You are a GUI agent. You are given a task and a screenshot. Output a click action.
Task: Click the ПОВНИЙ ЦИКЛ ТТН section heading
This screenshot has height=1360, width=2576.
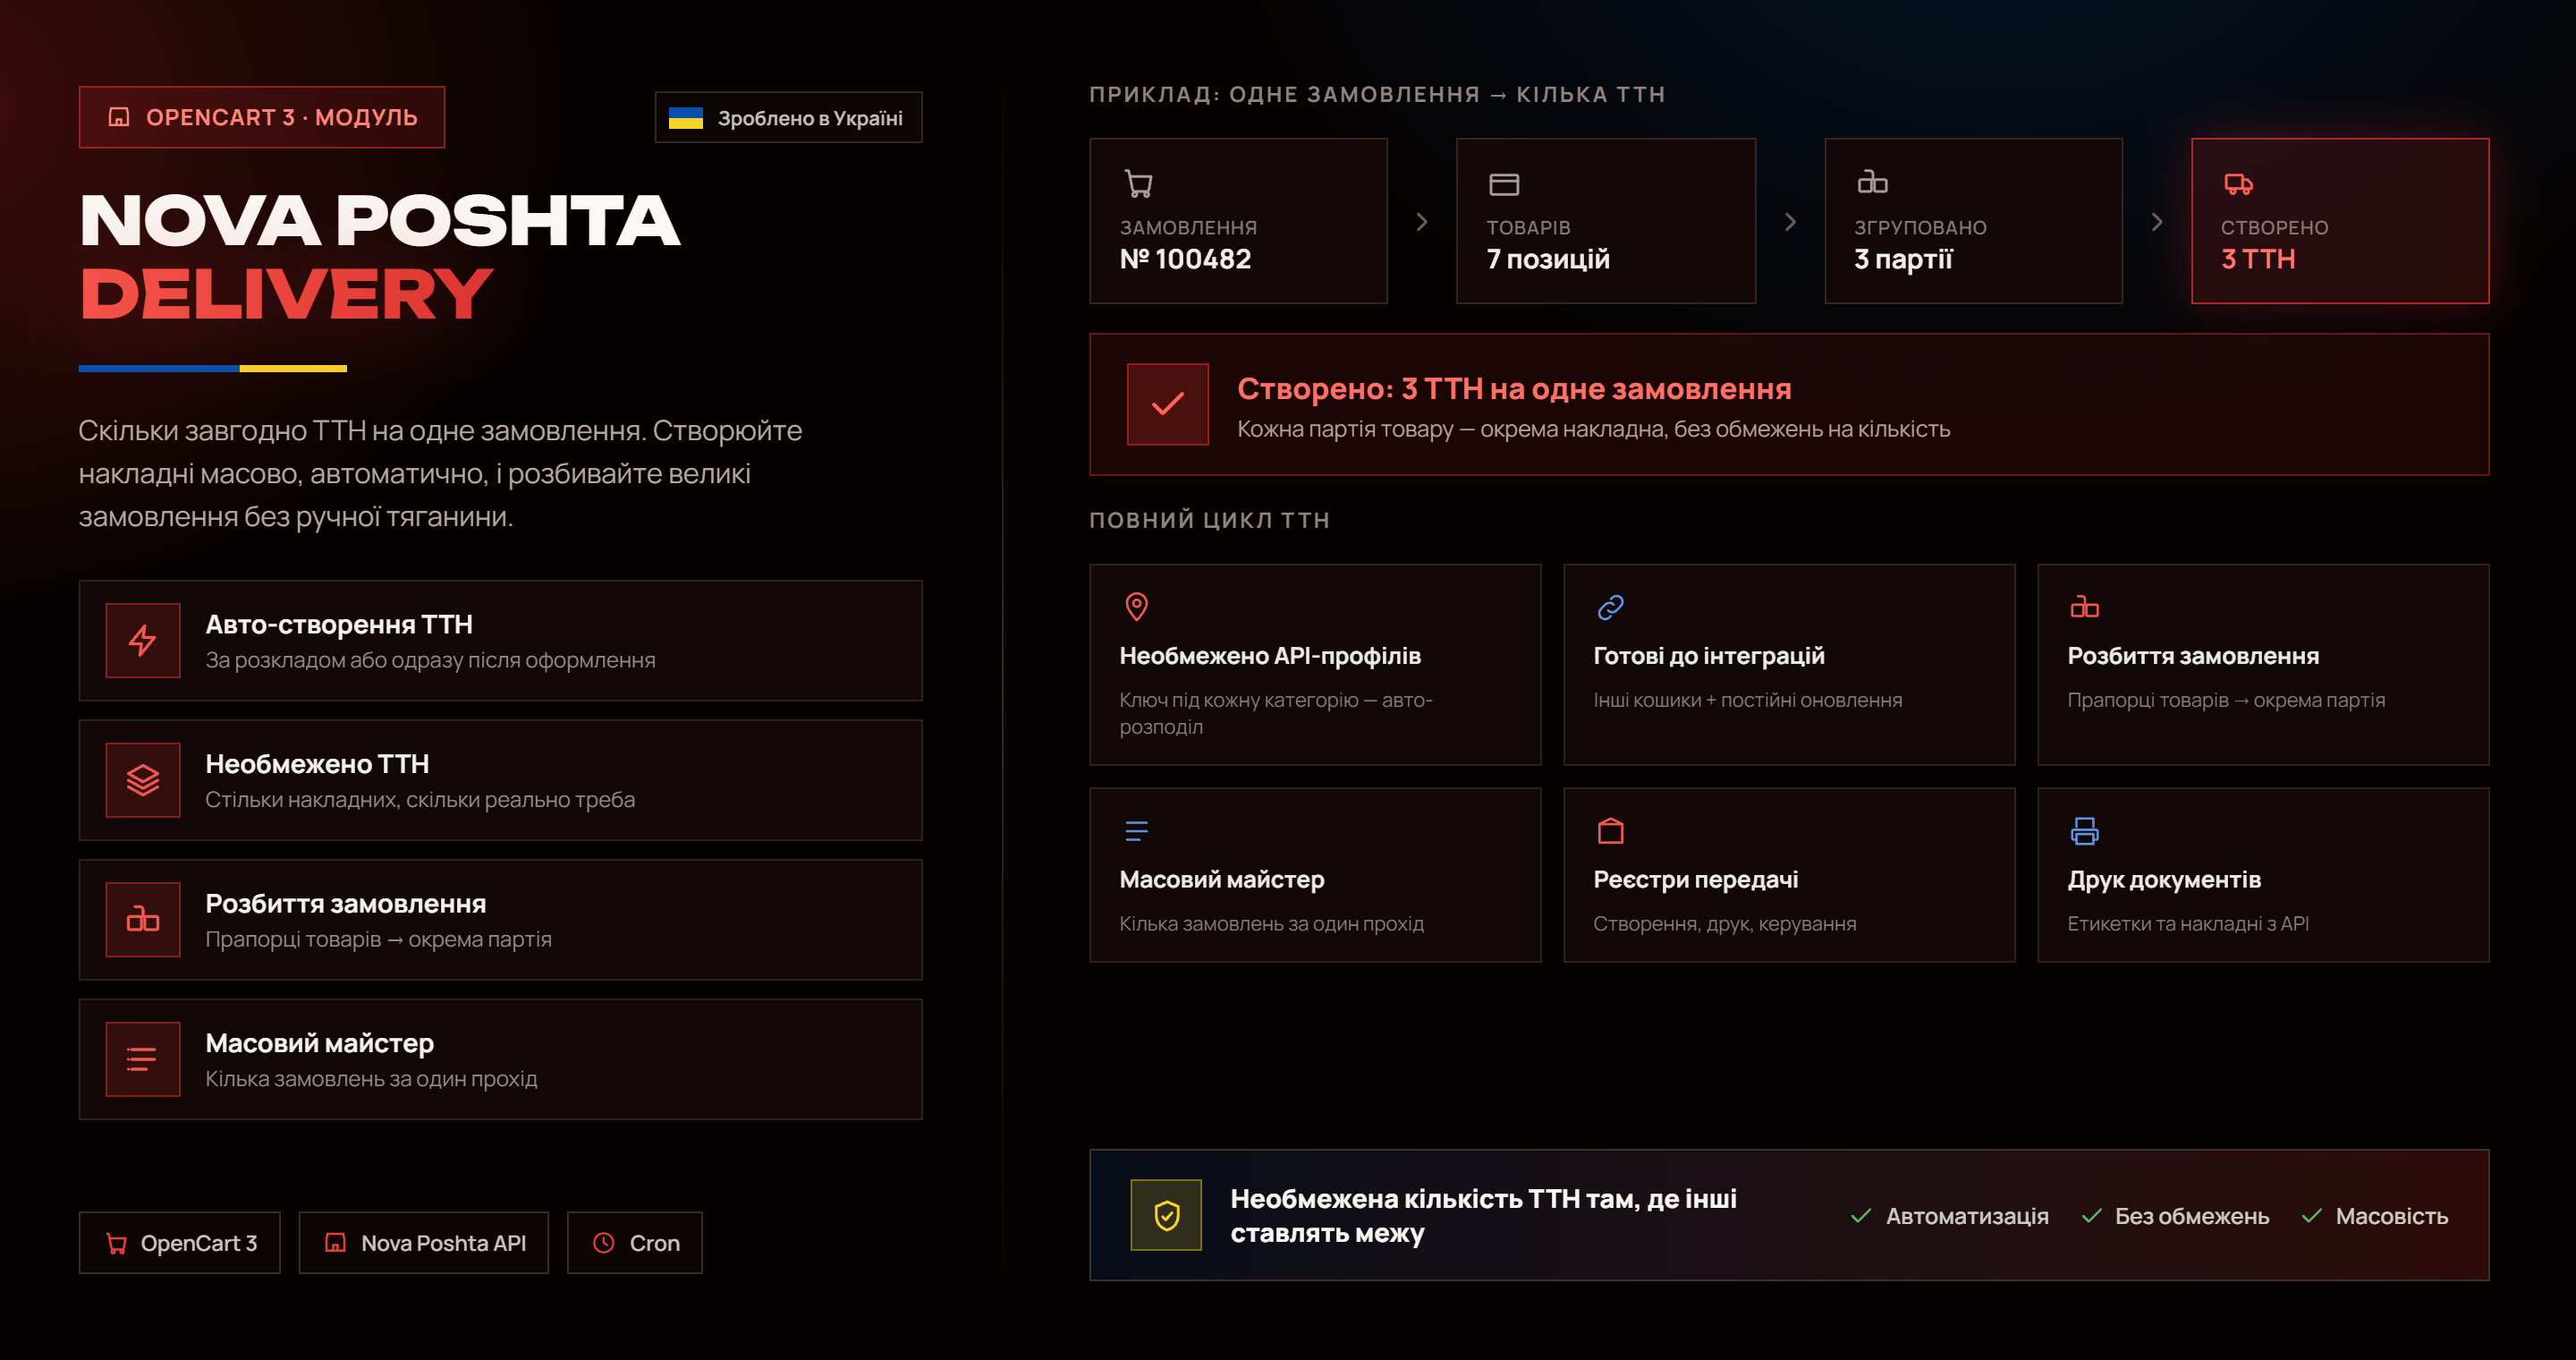(1210, 520)
